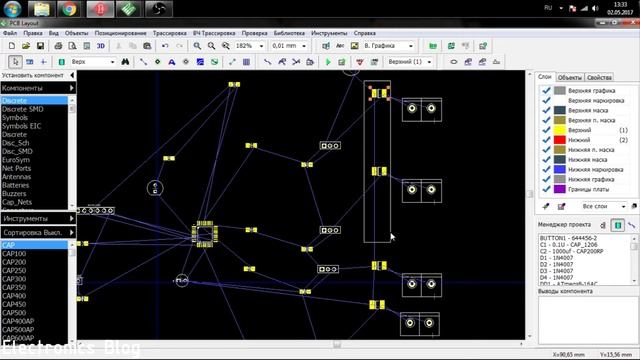Select the manual route trace tool
640x360 pixels.
click(x=267, y=62)
